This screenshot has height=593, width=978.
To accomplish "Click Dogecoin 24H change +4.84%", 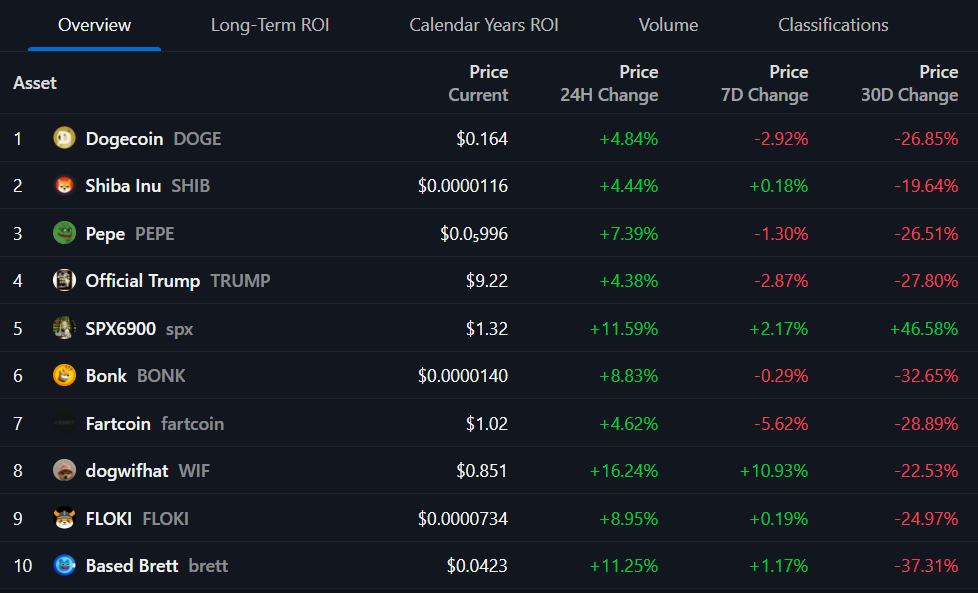I will point(628,138).
